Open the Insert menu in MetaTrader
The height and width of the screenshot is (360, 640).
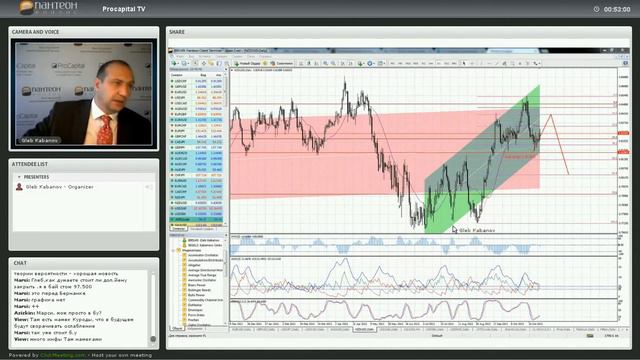click(204, 56)
